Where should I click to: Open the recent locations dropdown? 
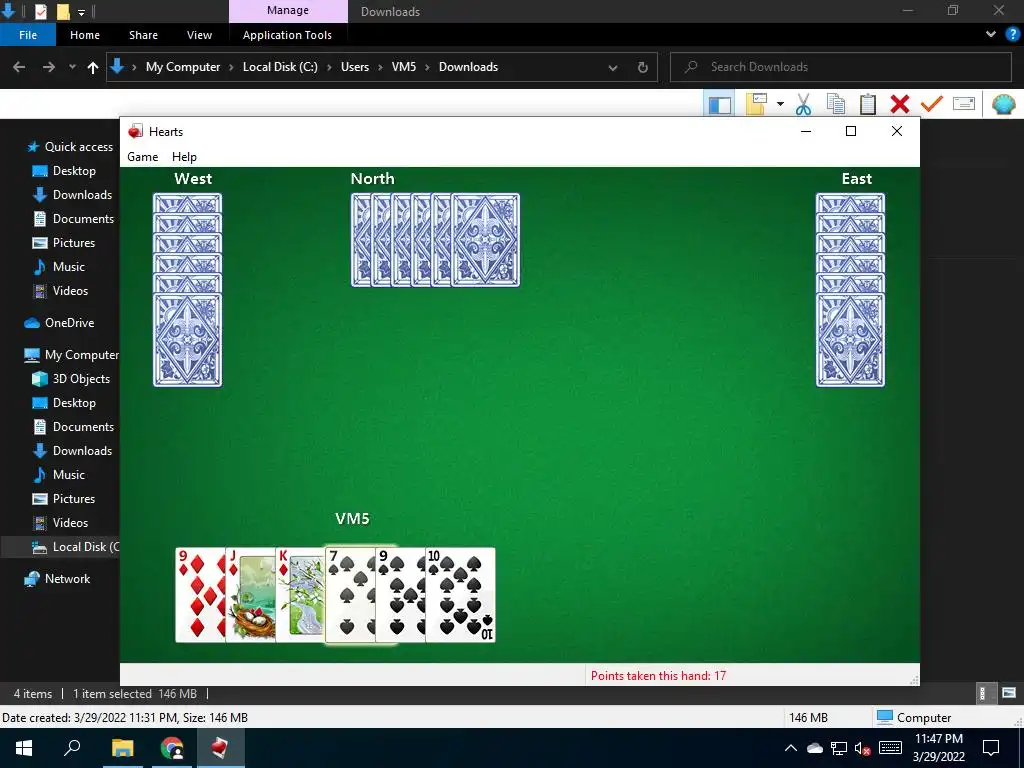point(72,67)
